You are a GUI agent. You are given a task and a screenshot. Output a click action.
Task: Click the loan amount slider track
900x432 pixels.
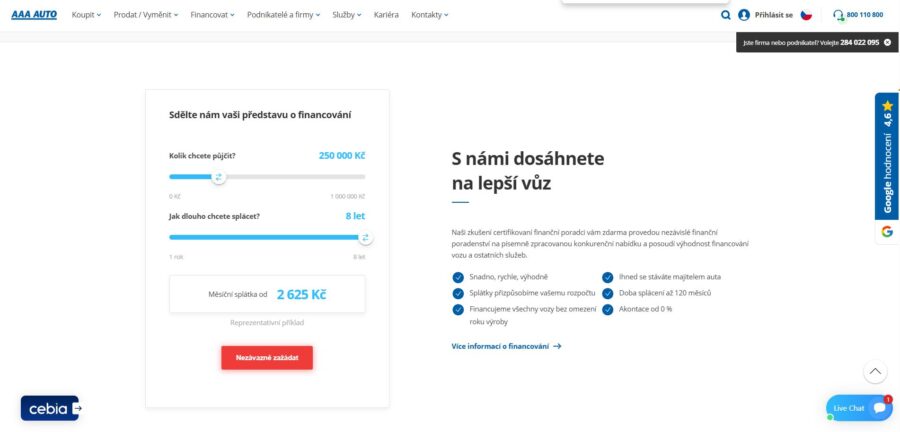(267, 177)
